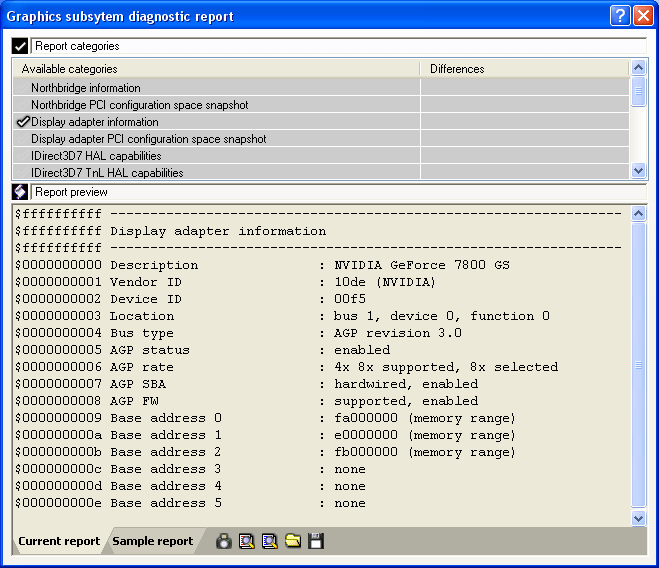The width and height of the screenshot is (659, 568).
Task: Click the Available categories column header
Action: pos(216,69)
